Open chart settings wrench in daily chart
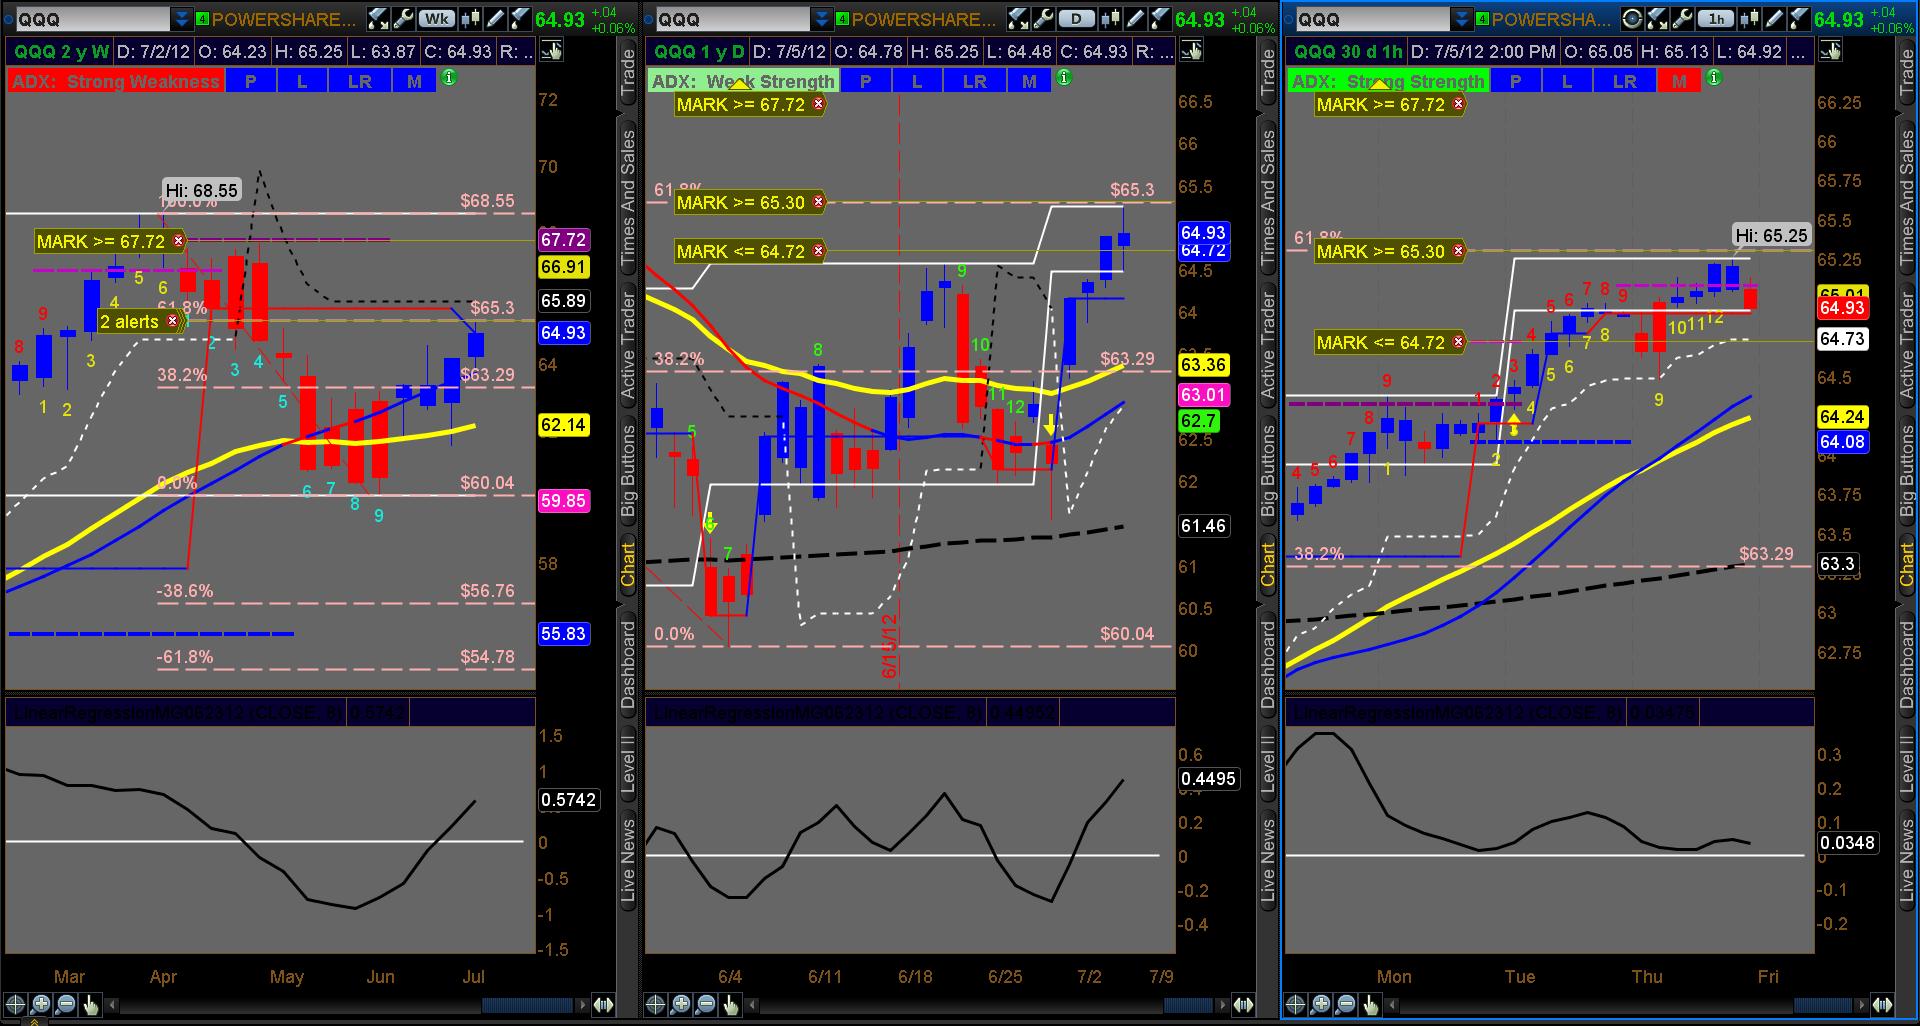This screenshot has height=1026, width=1920. tap(1043, 18)
